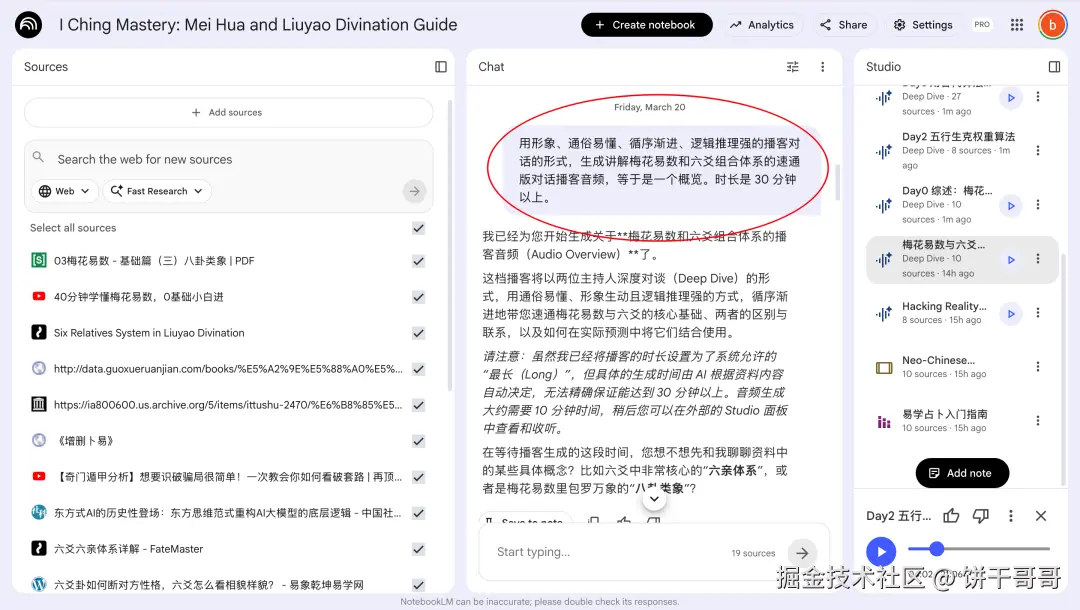Screen dimensions: 1080x610
Task: Uncheck the 东方式AI source checkbox
Action: click(x=418, y=513)
